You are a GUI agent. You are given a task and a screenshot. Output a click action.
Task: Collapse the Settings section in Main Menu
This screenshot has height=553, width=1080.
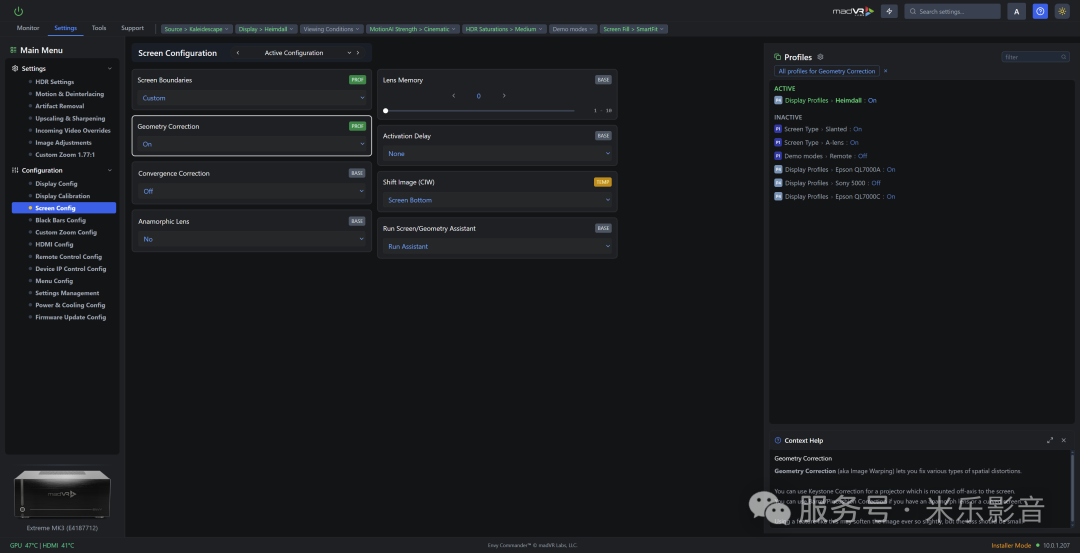109,69
